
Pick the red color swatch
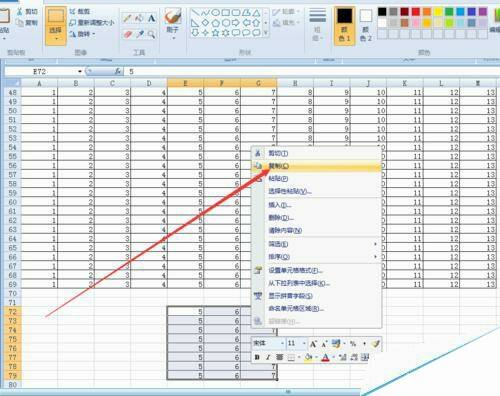coord(416,12)
